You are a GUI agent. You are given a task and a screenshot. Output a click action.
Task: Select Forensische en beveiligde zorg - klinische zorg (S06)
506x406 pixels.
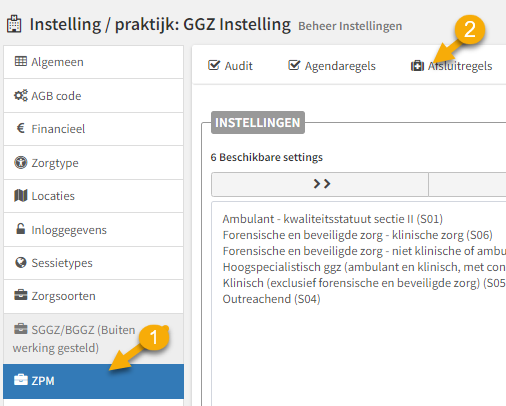[357, 235]
